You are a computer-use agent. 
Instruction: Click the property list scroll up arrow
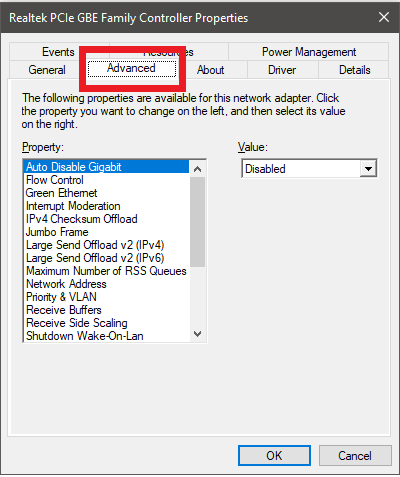197,169
